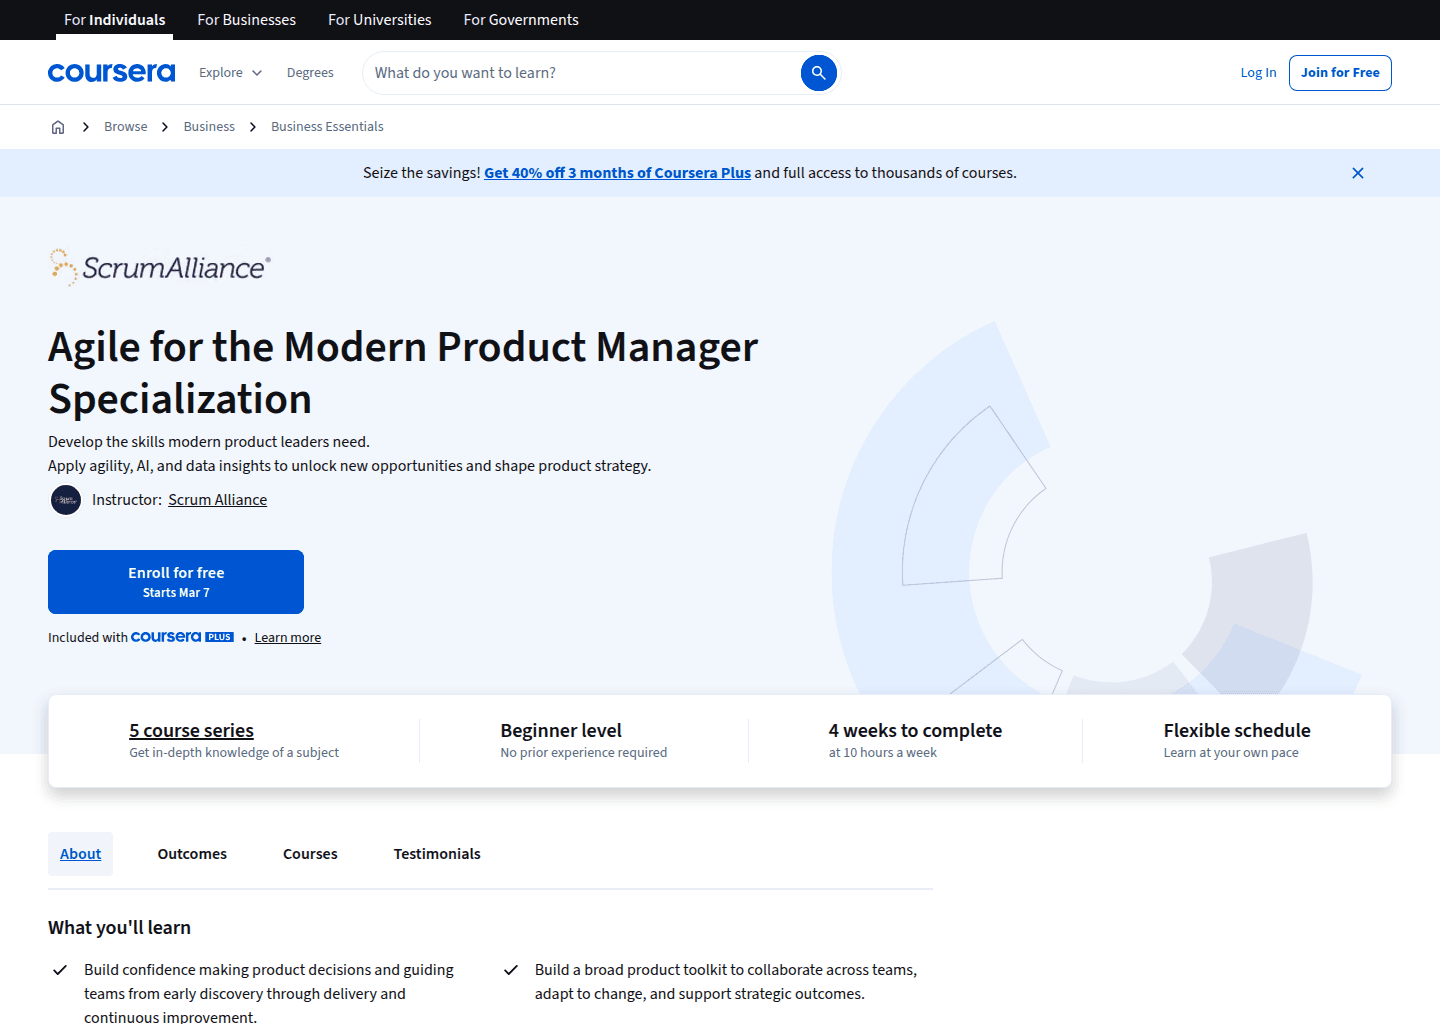Open the Coursera logo homepage link
Image resolution: width=1440 pixels, height=1024 pixels.
111,73
